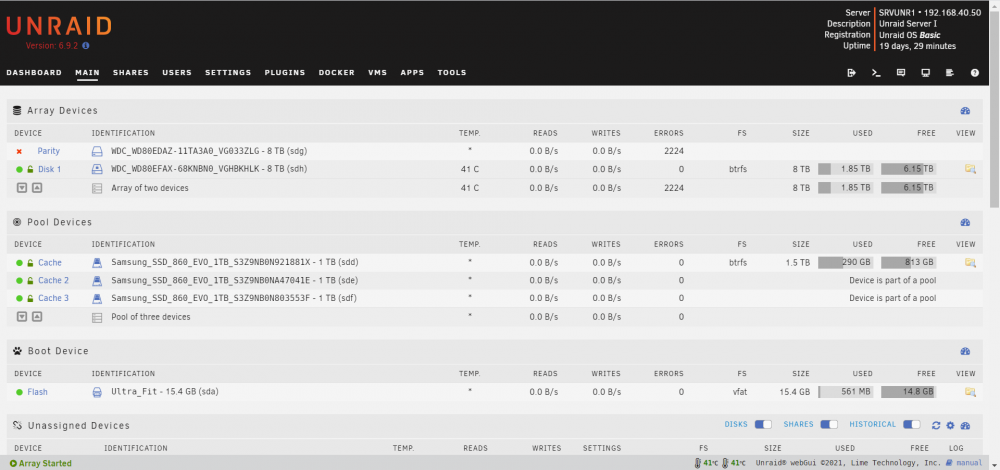Viewport: 1000px width, 470px height.
Task: Click the Cache 2 SSD drive icon (sde)
Action: click(97, 280)
